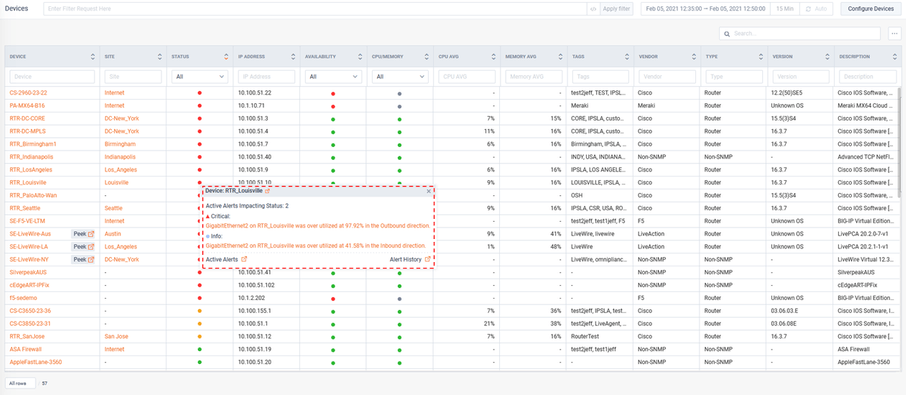Open device ASA Firewall
The width and height of the screenshot is (906, 395).
(25, 349)
